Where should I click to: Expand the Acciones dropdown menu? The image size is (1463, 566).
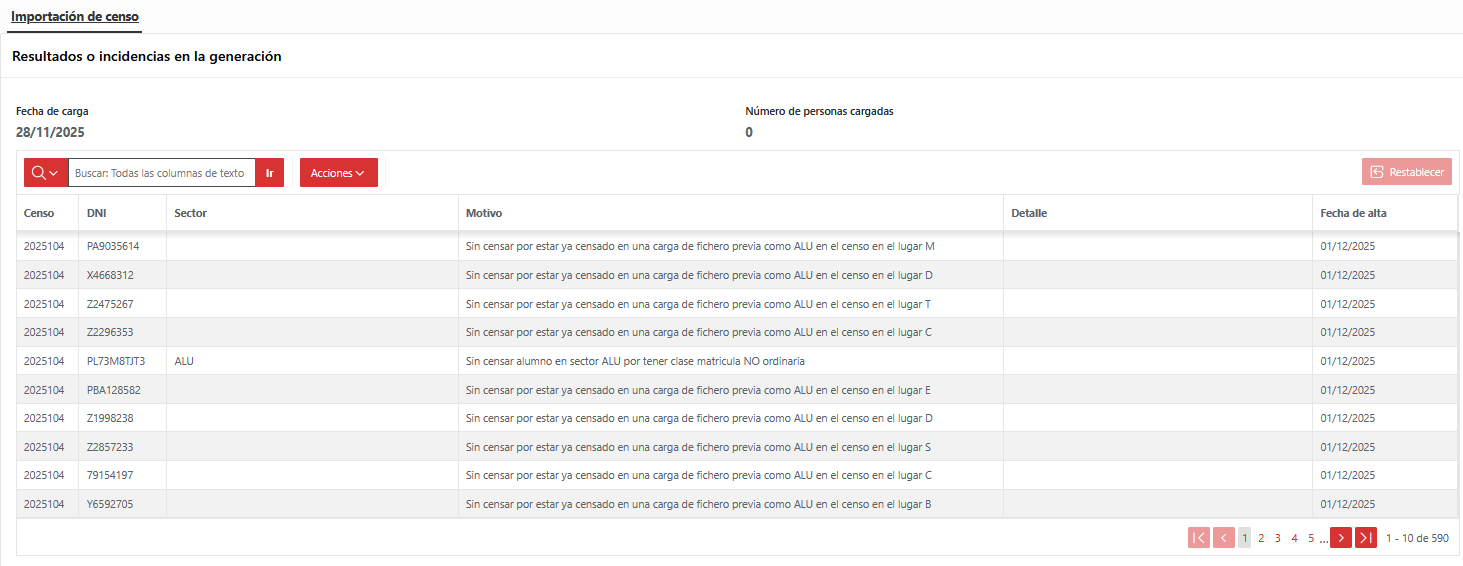coord(339,173)
